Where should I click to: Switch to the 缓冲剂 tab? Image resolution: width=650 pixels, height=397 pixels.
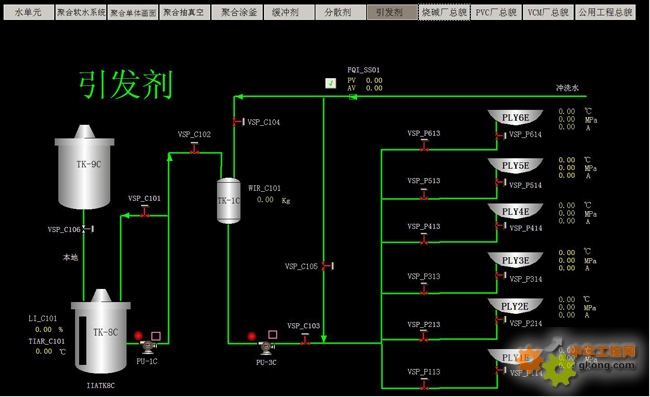289,12
